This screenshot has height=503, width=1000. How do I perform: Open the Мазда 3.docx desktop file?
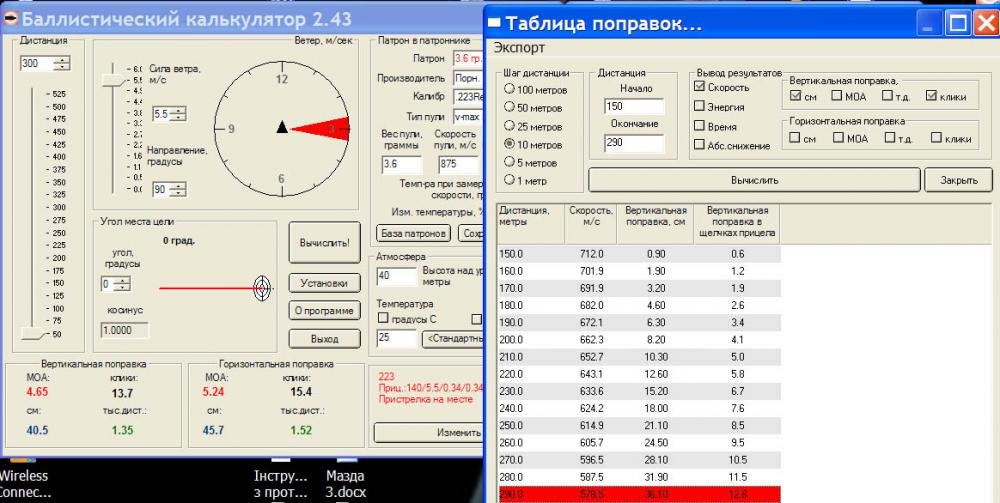(343, 484)
